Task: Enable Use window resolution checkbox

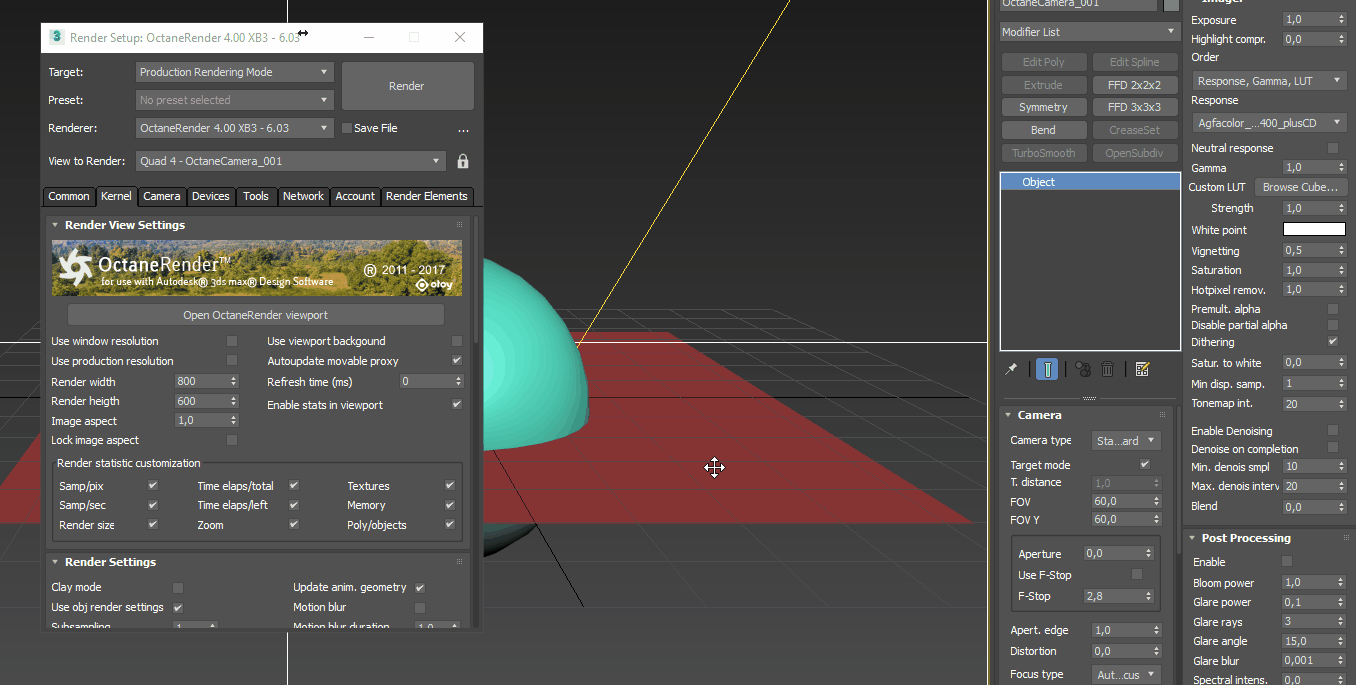Action: pyautogui.click(x=232, y=341)
